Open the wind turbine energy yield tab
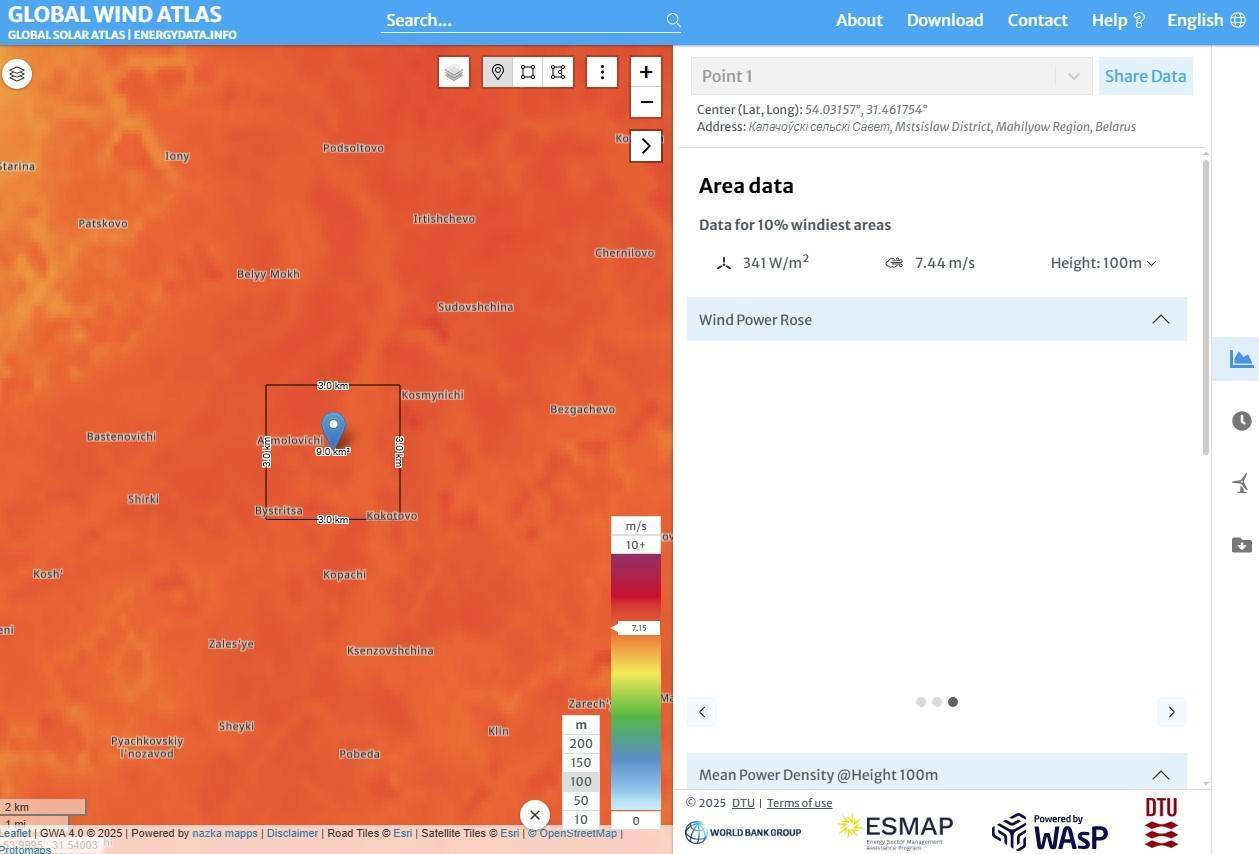The width and height of the screenshot is (1259, 854). [x=1241, y=484]
